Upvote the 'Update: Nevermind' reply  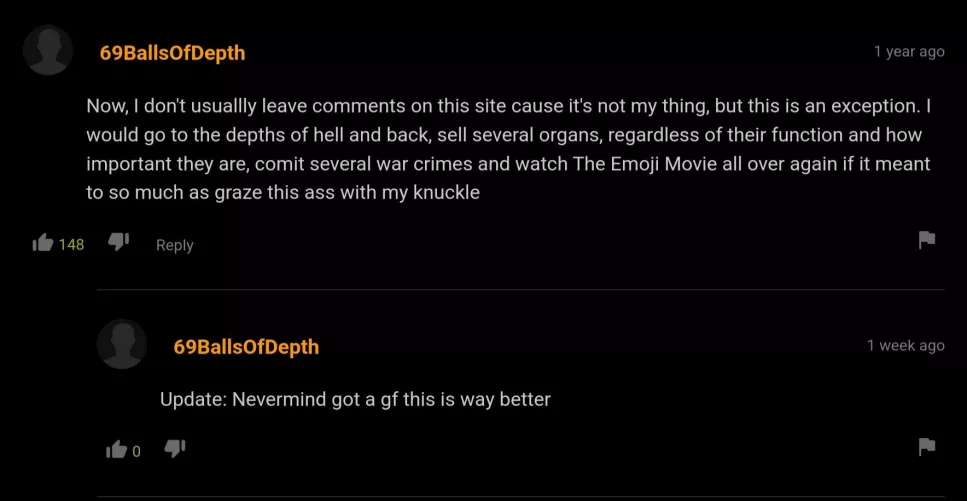116,450
